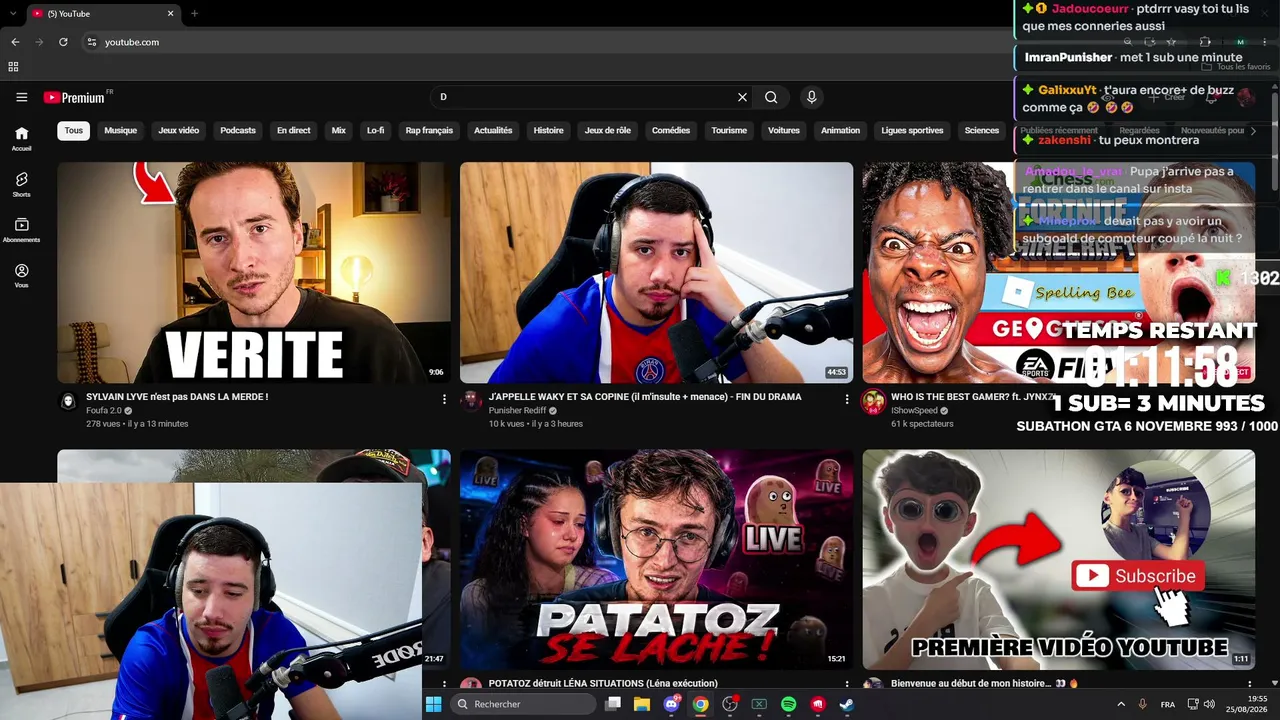Image resolution: width=1280 pixels, height=720 pixels.
Task: Select the Tous filter chip
Action: click(x=74, y=130)
